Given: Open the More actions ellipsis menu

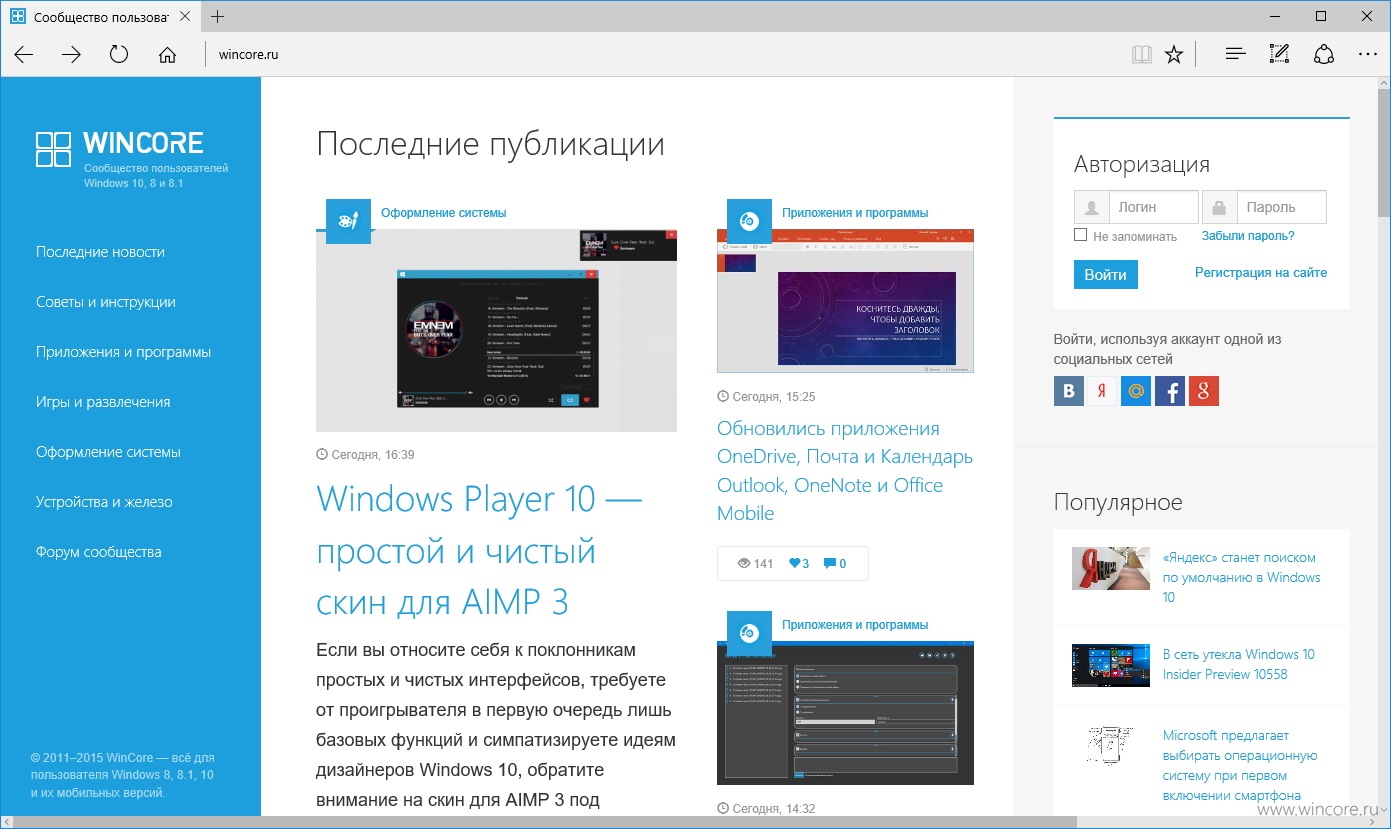Looking at the screenshot, I should coord(1367,54).
